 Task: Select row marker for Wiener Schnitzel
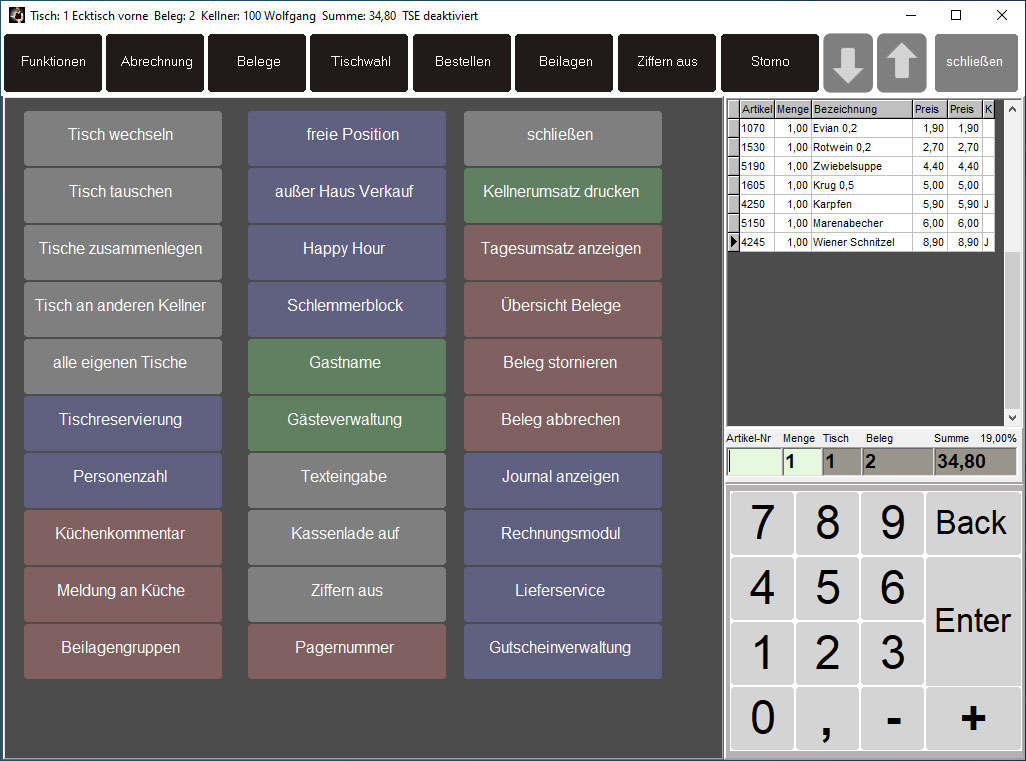click(734, 242)
